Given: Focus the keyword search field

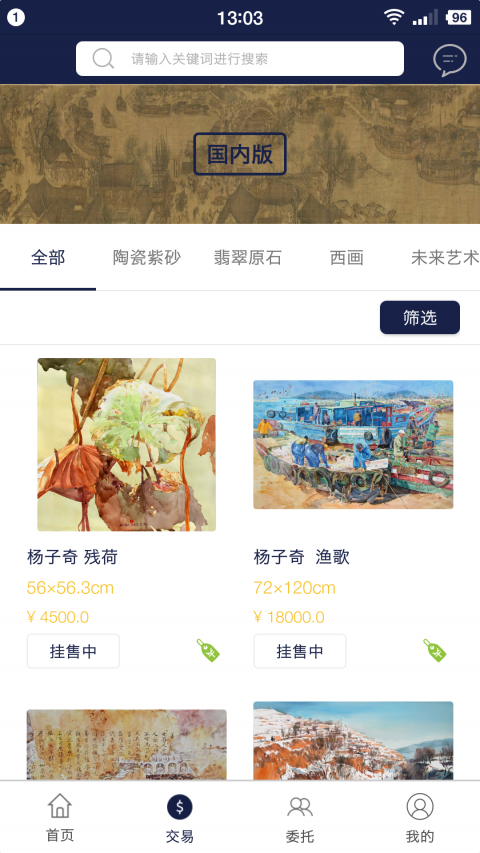Looking at the screenshot, I should [x=240, y=59].
